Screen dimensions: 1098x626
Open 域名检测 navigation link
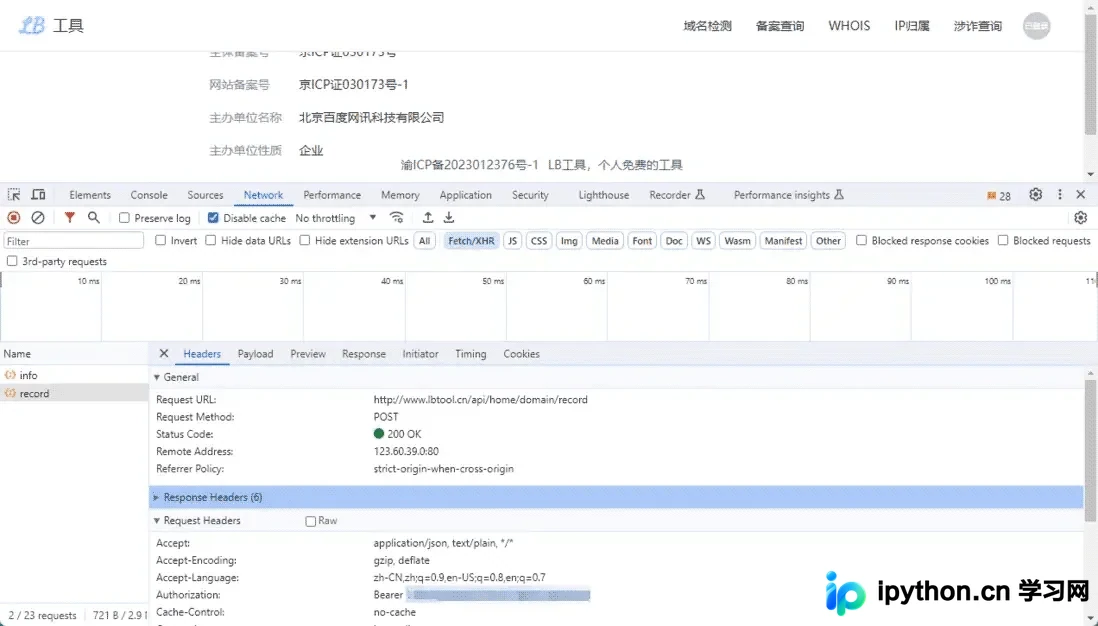point(707,26)
